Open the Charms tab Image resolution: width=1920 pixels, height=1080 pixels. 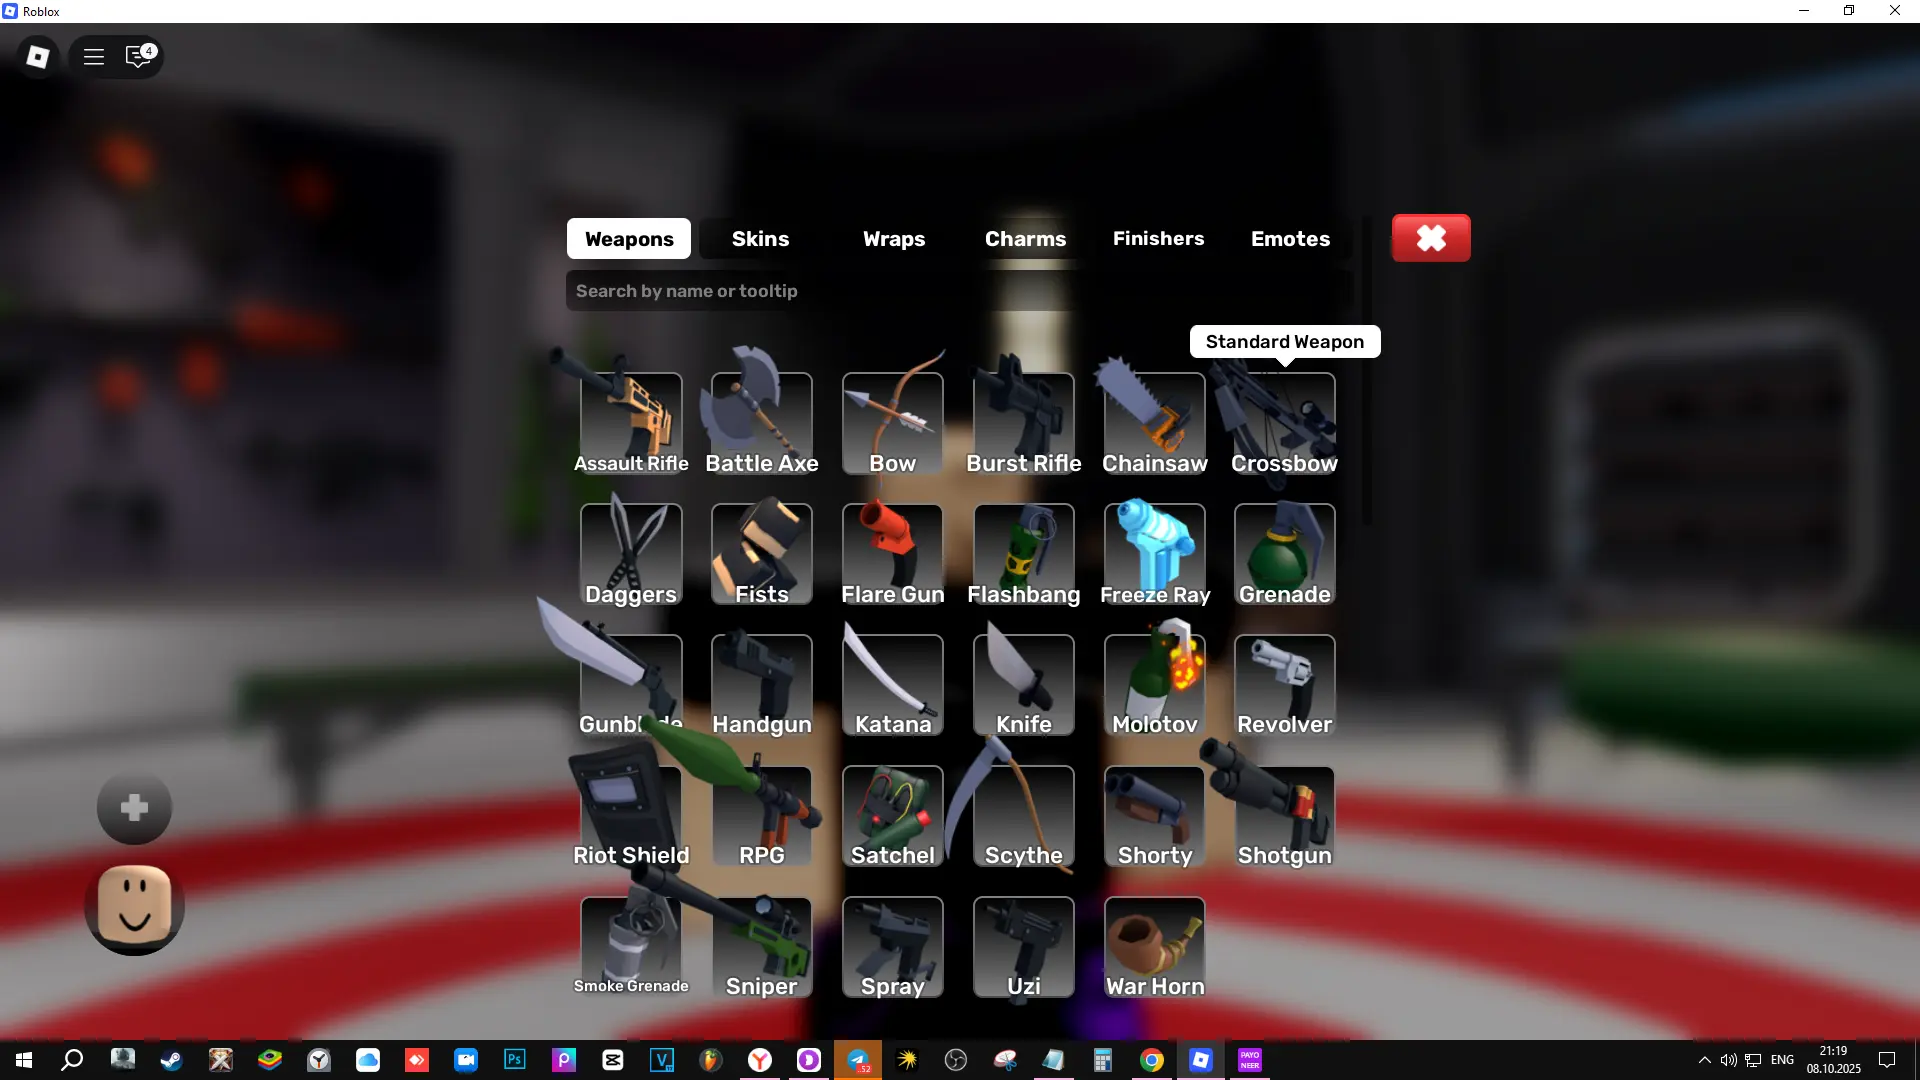point(1025,239)
